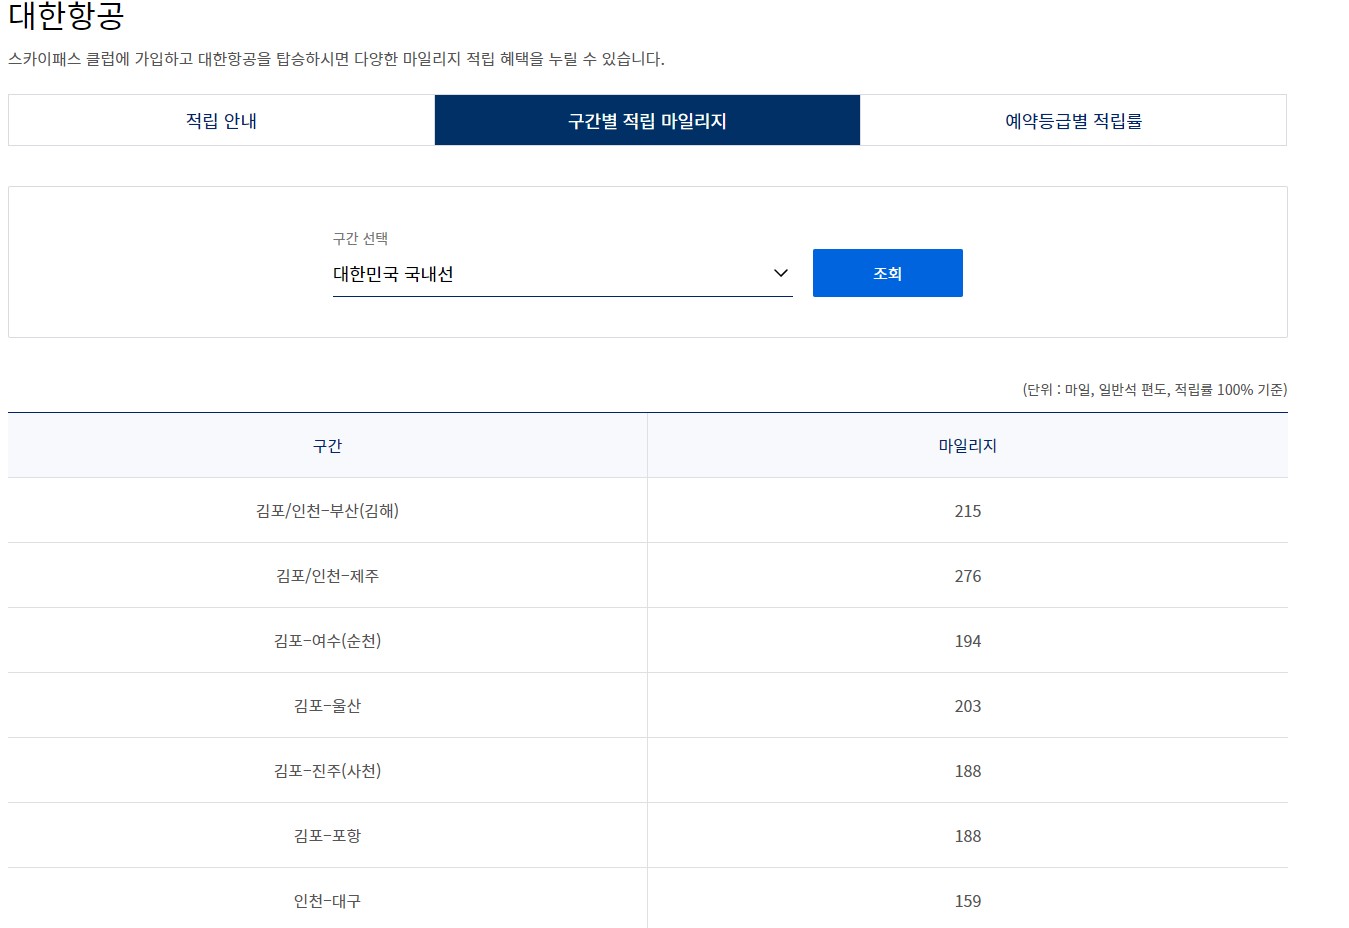Select the 김포-여수(순천) row label
This screenshot has width=1349, height=928.
(x=327, y=641)
